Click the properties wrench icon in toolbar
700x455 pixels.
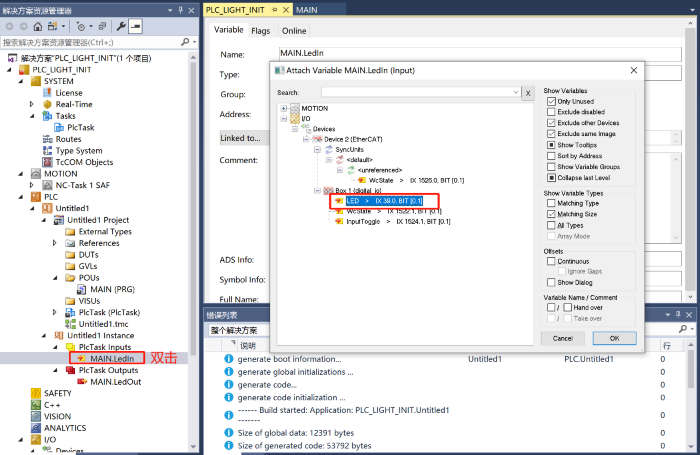point(119,25)
